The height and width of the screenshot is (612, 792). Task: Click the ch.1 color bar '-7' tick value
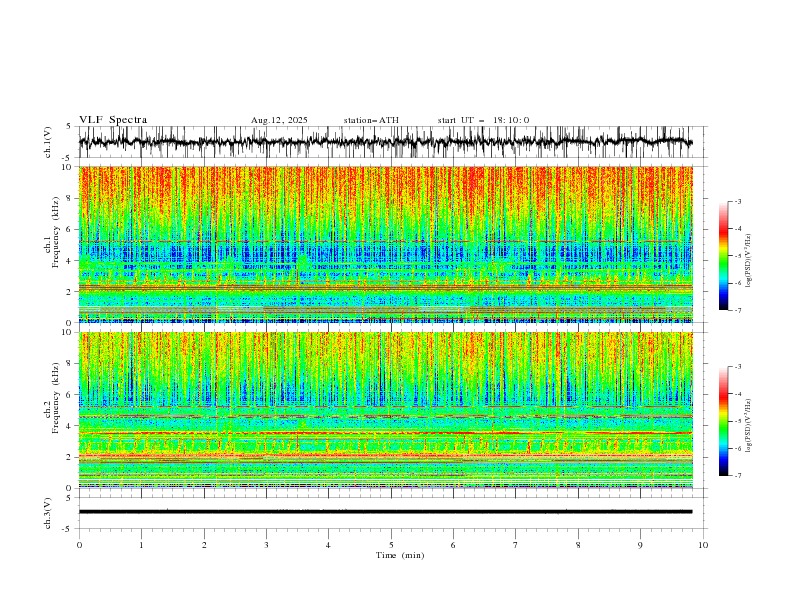coord(738,310)
